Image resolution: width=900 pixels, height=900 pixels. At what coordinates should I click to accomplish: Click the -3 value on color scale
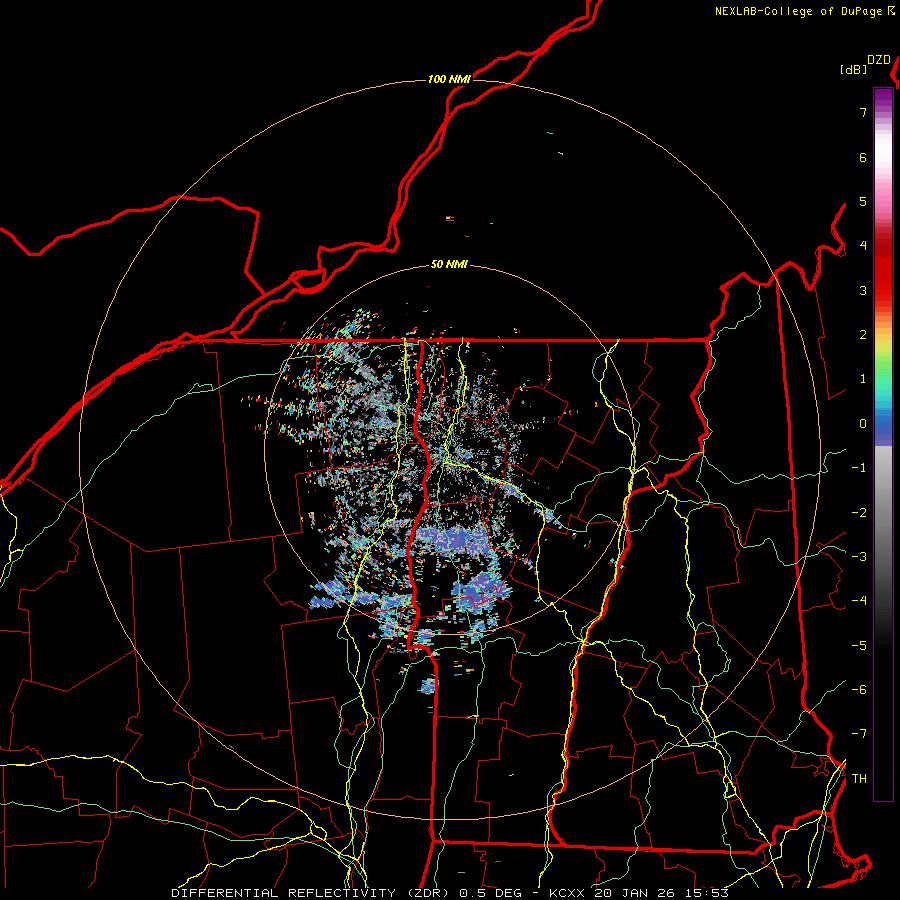click(859, 556)
